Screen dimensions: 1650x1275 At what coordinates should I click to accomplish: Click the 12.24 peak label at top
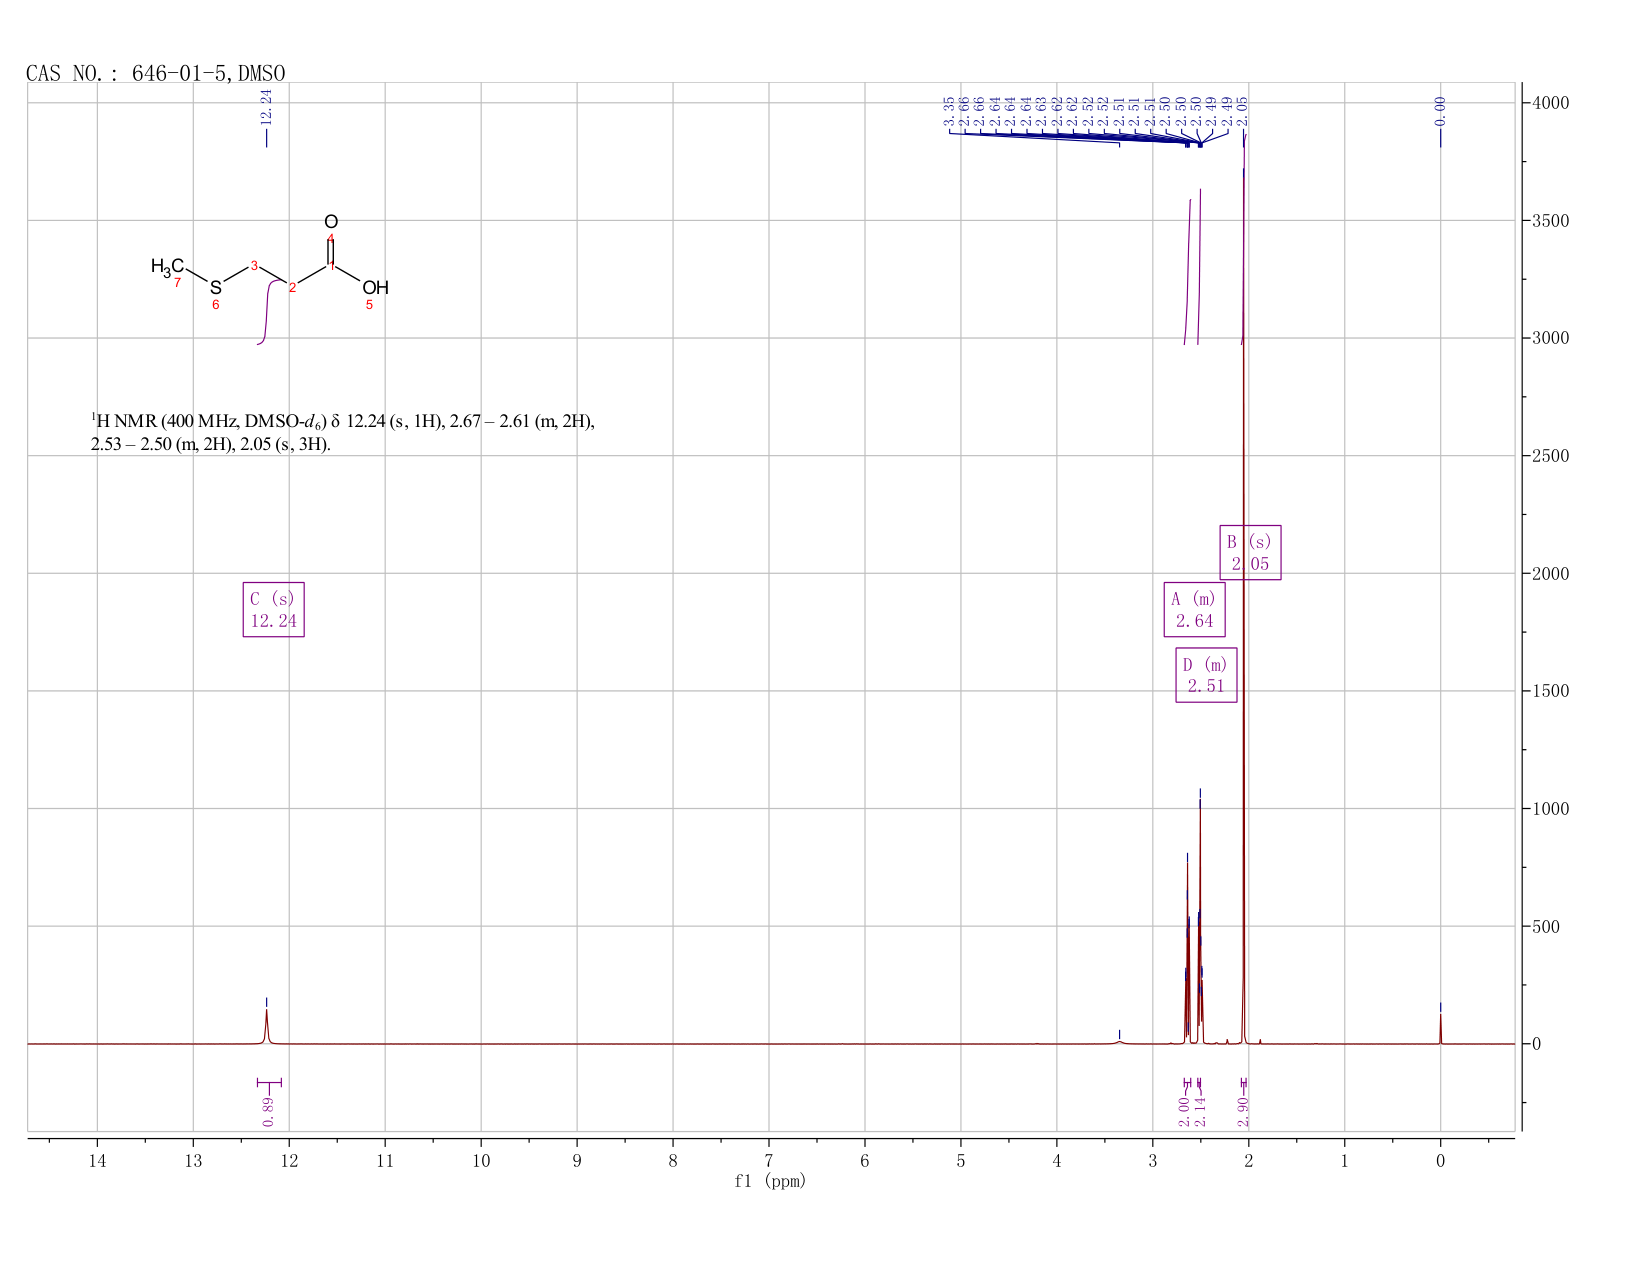coord(266,106)
